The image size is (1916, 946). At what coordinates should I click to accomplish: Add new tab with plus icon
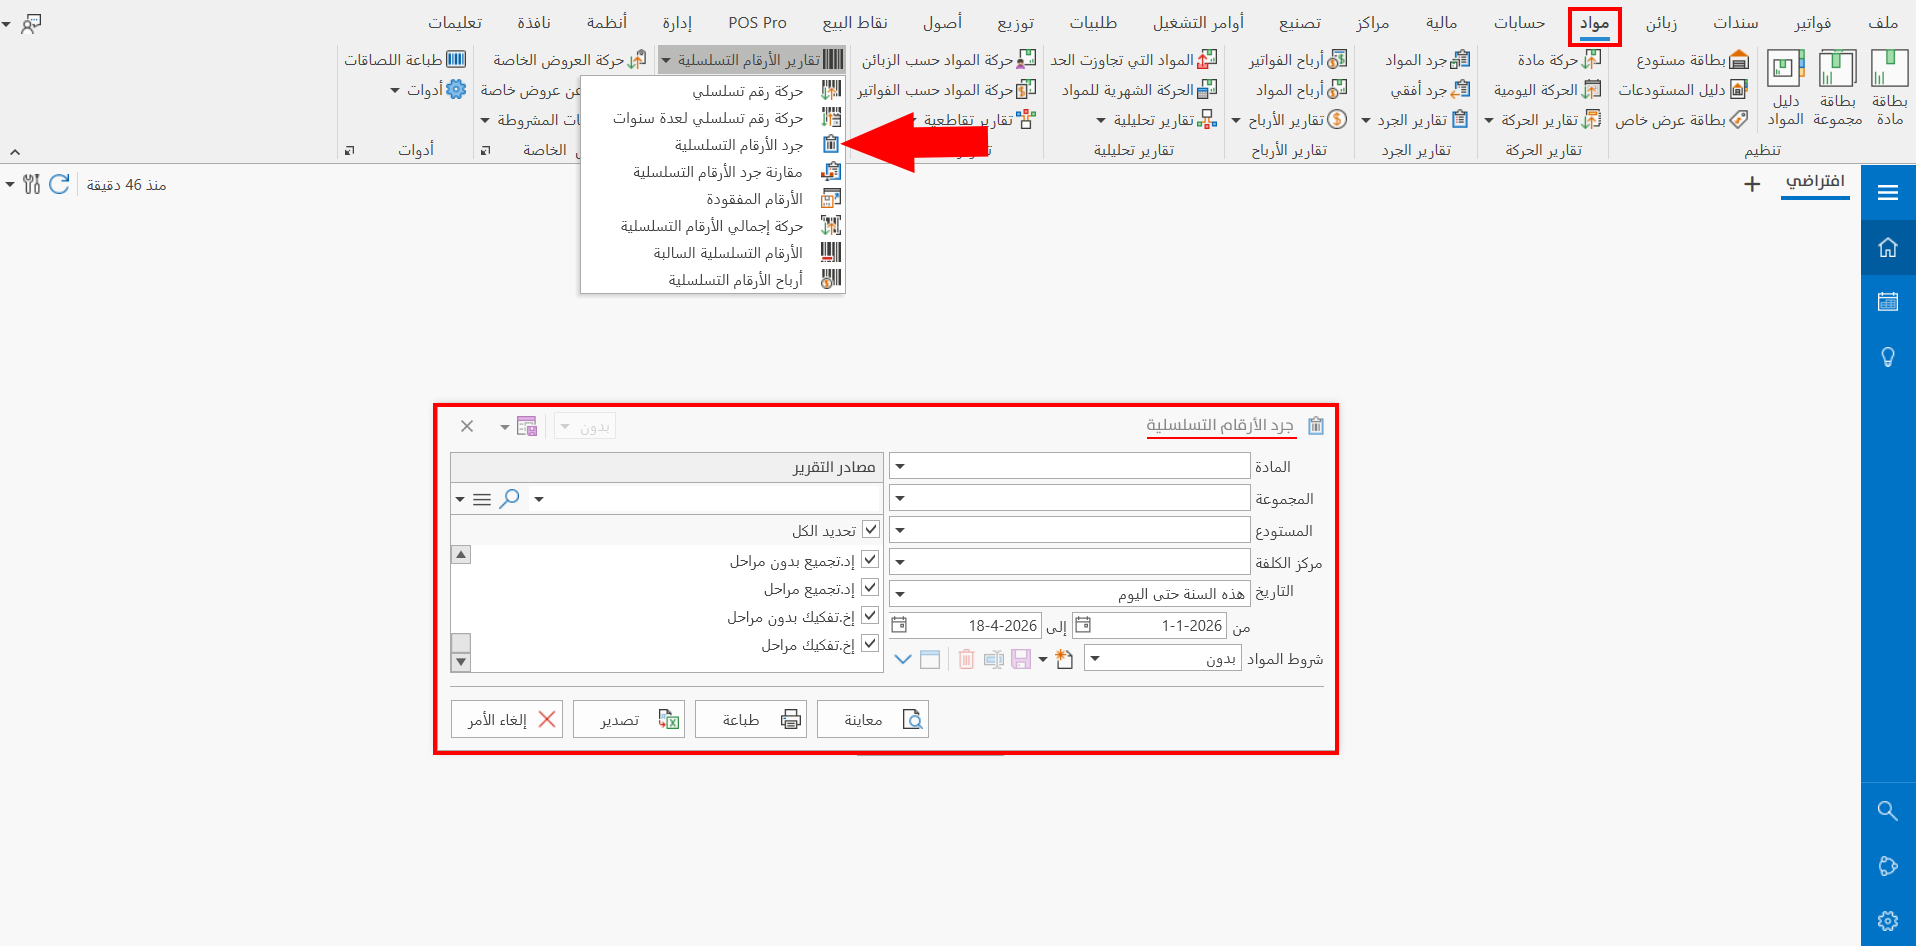tap(1752, 184)
